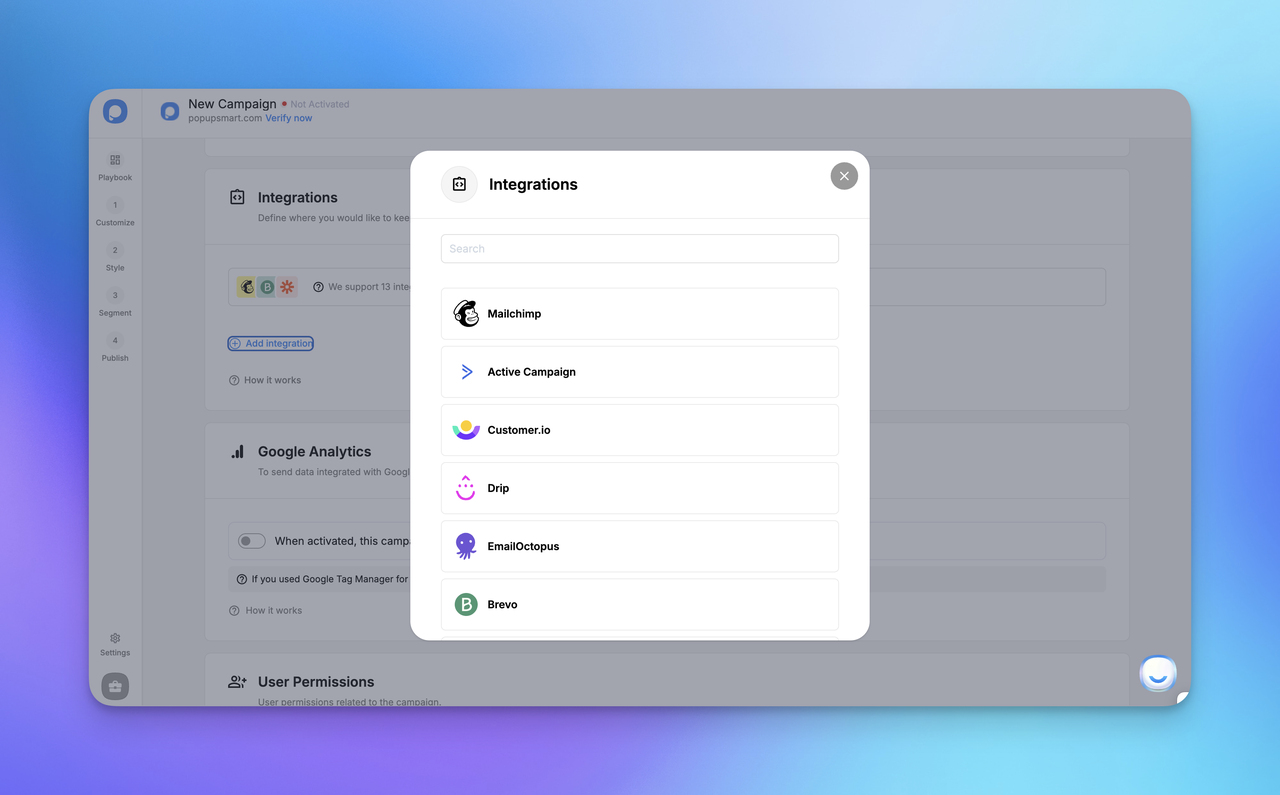1280x795 pixels.
Task: Choose the Active Campaign integration row
Action: (x=639, y=372)
